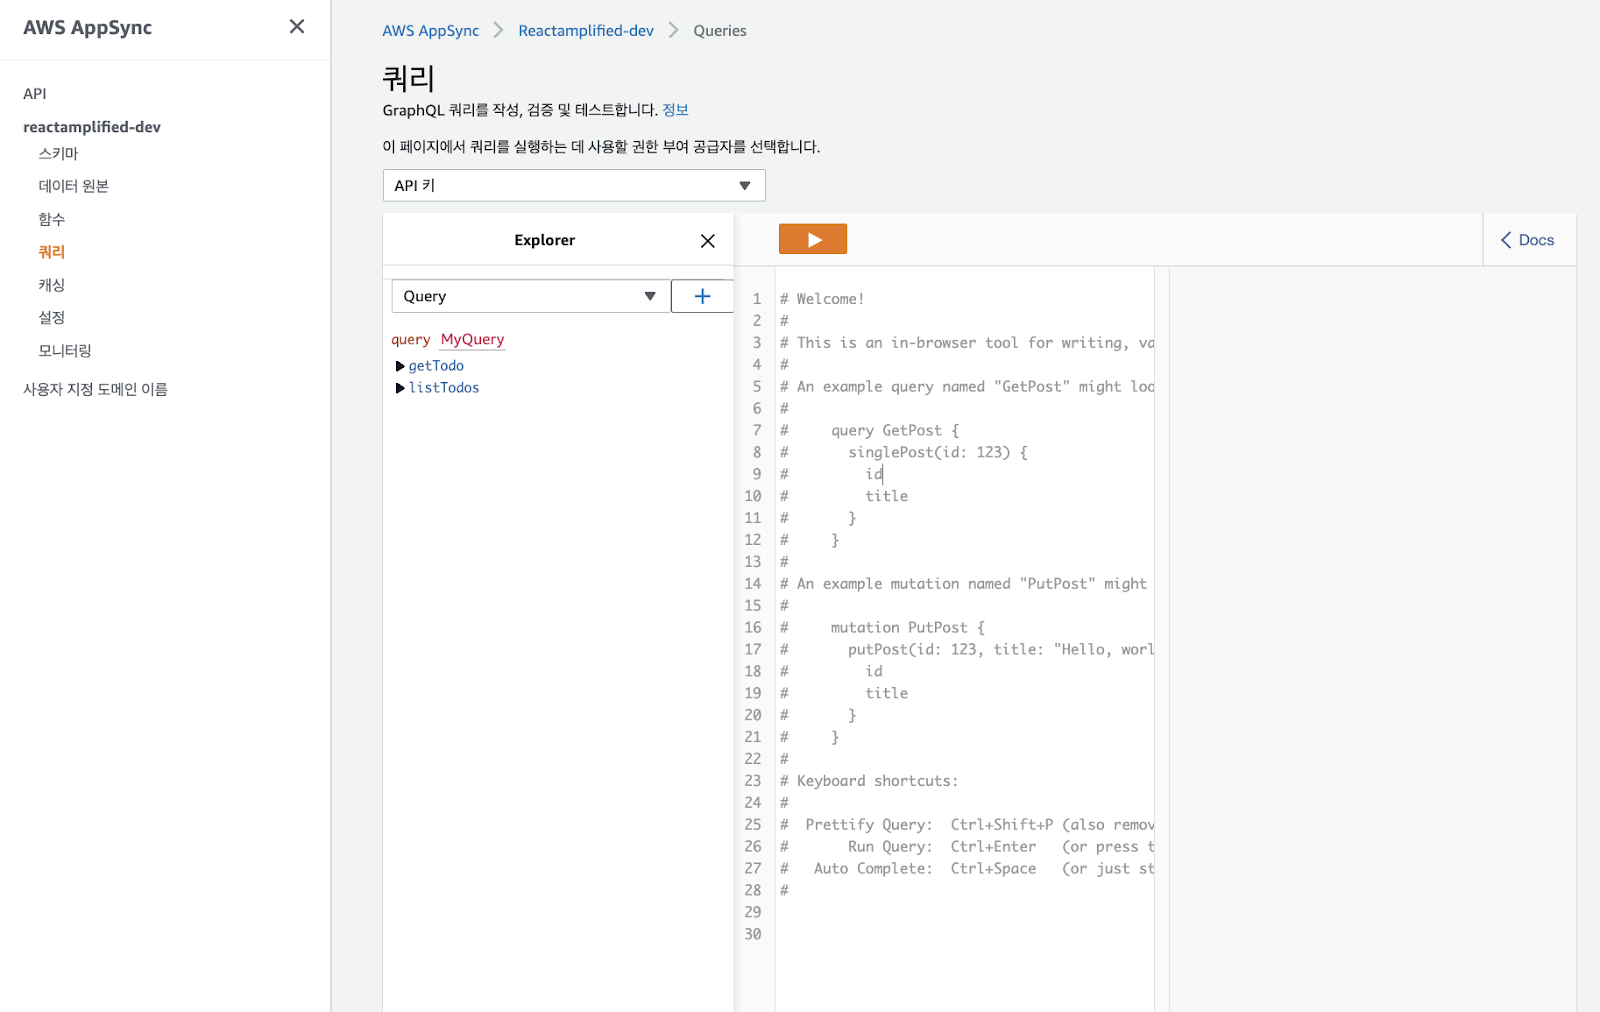Click editor line '# Welcome!'
The width and height of the screenshot is (1600, 1012).
[822, 299]
